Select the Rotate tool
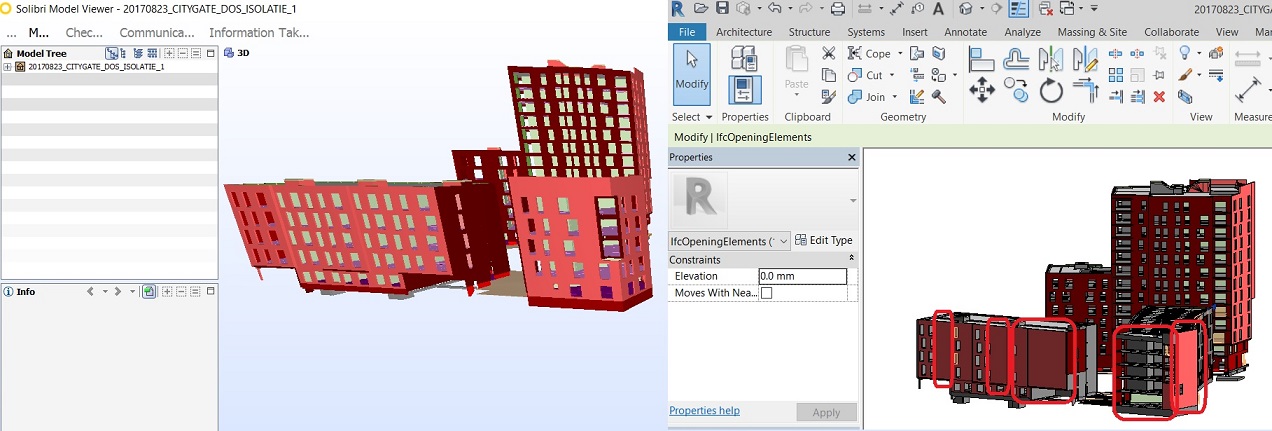Viewport: 1272px width, 431px height. [x=1050, y=92]
